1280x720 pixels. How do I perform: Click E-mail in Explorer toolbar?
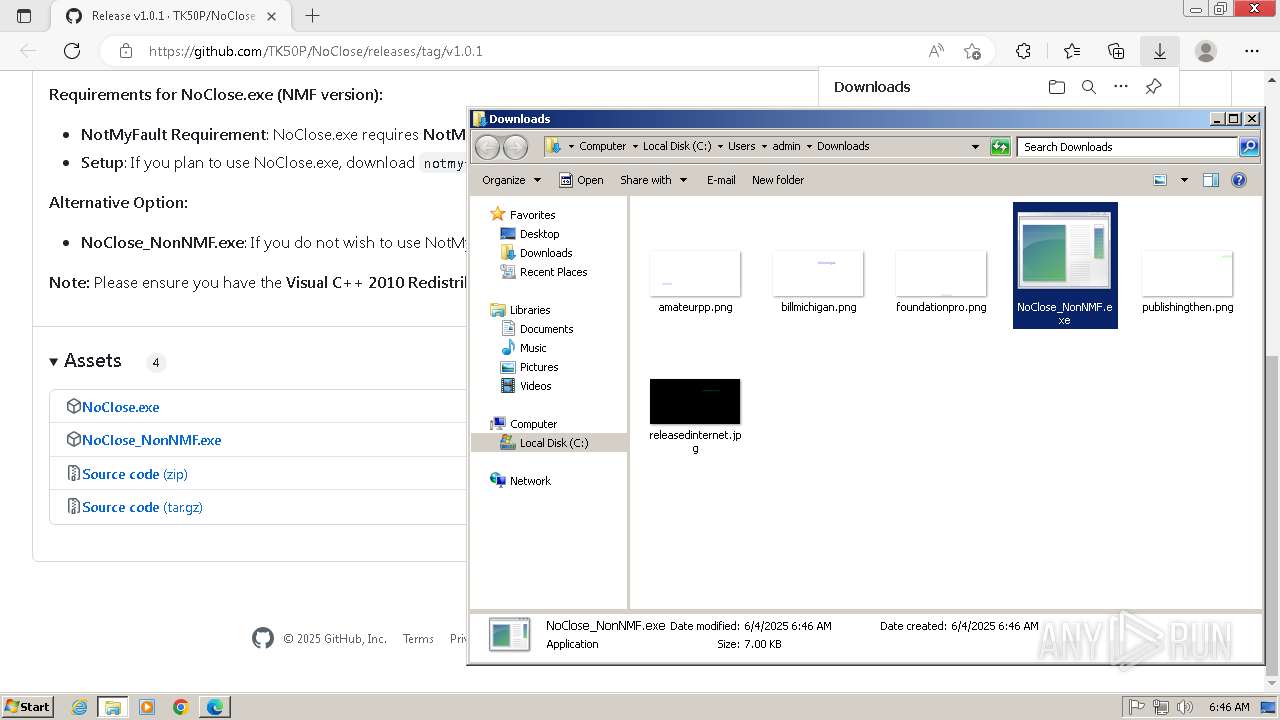click(x=721, y=180)
